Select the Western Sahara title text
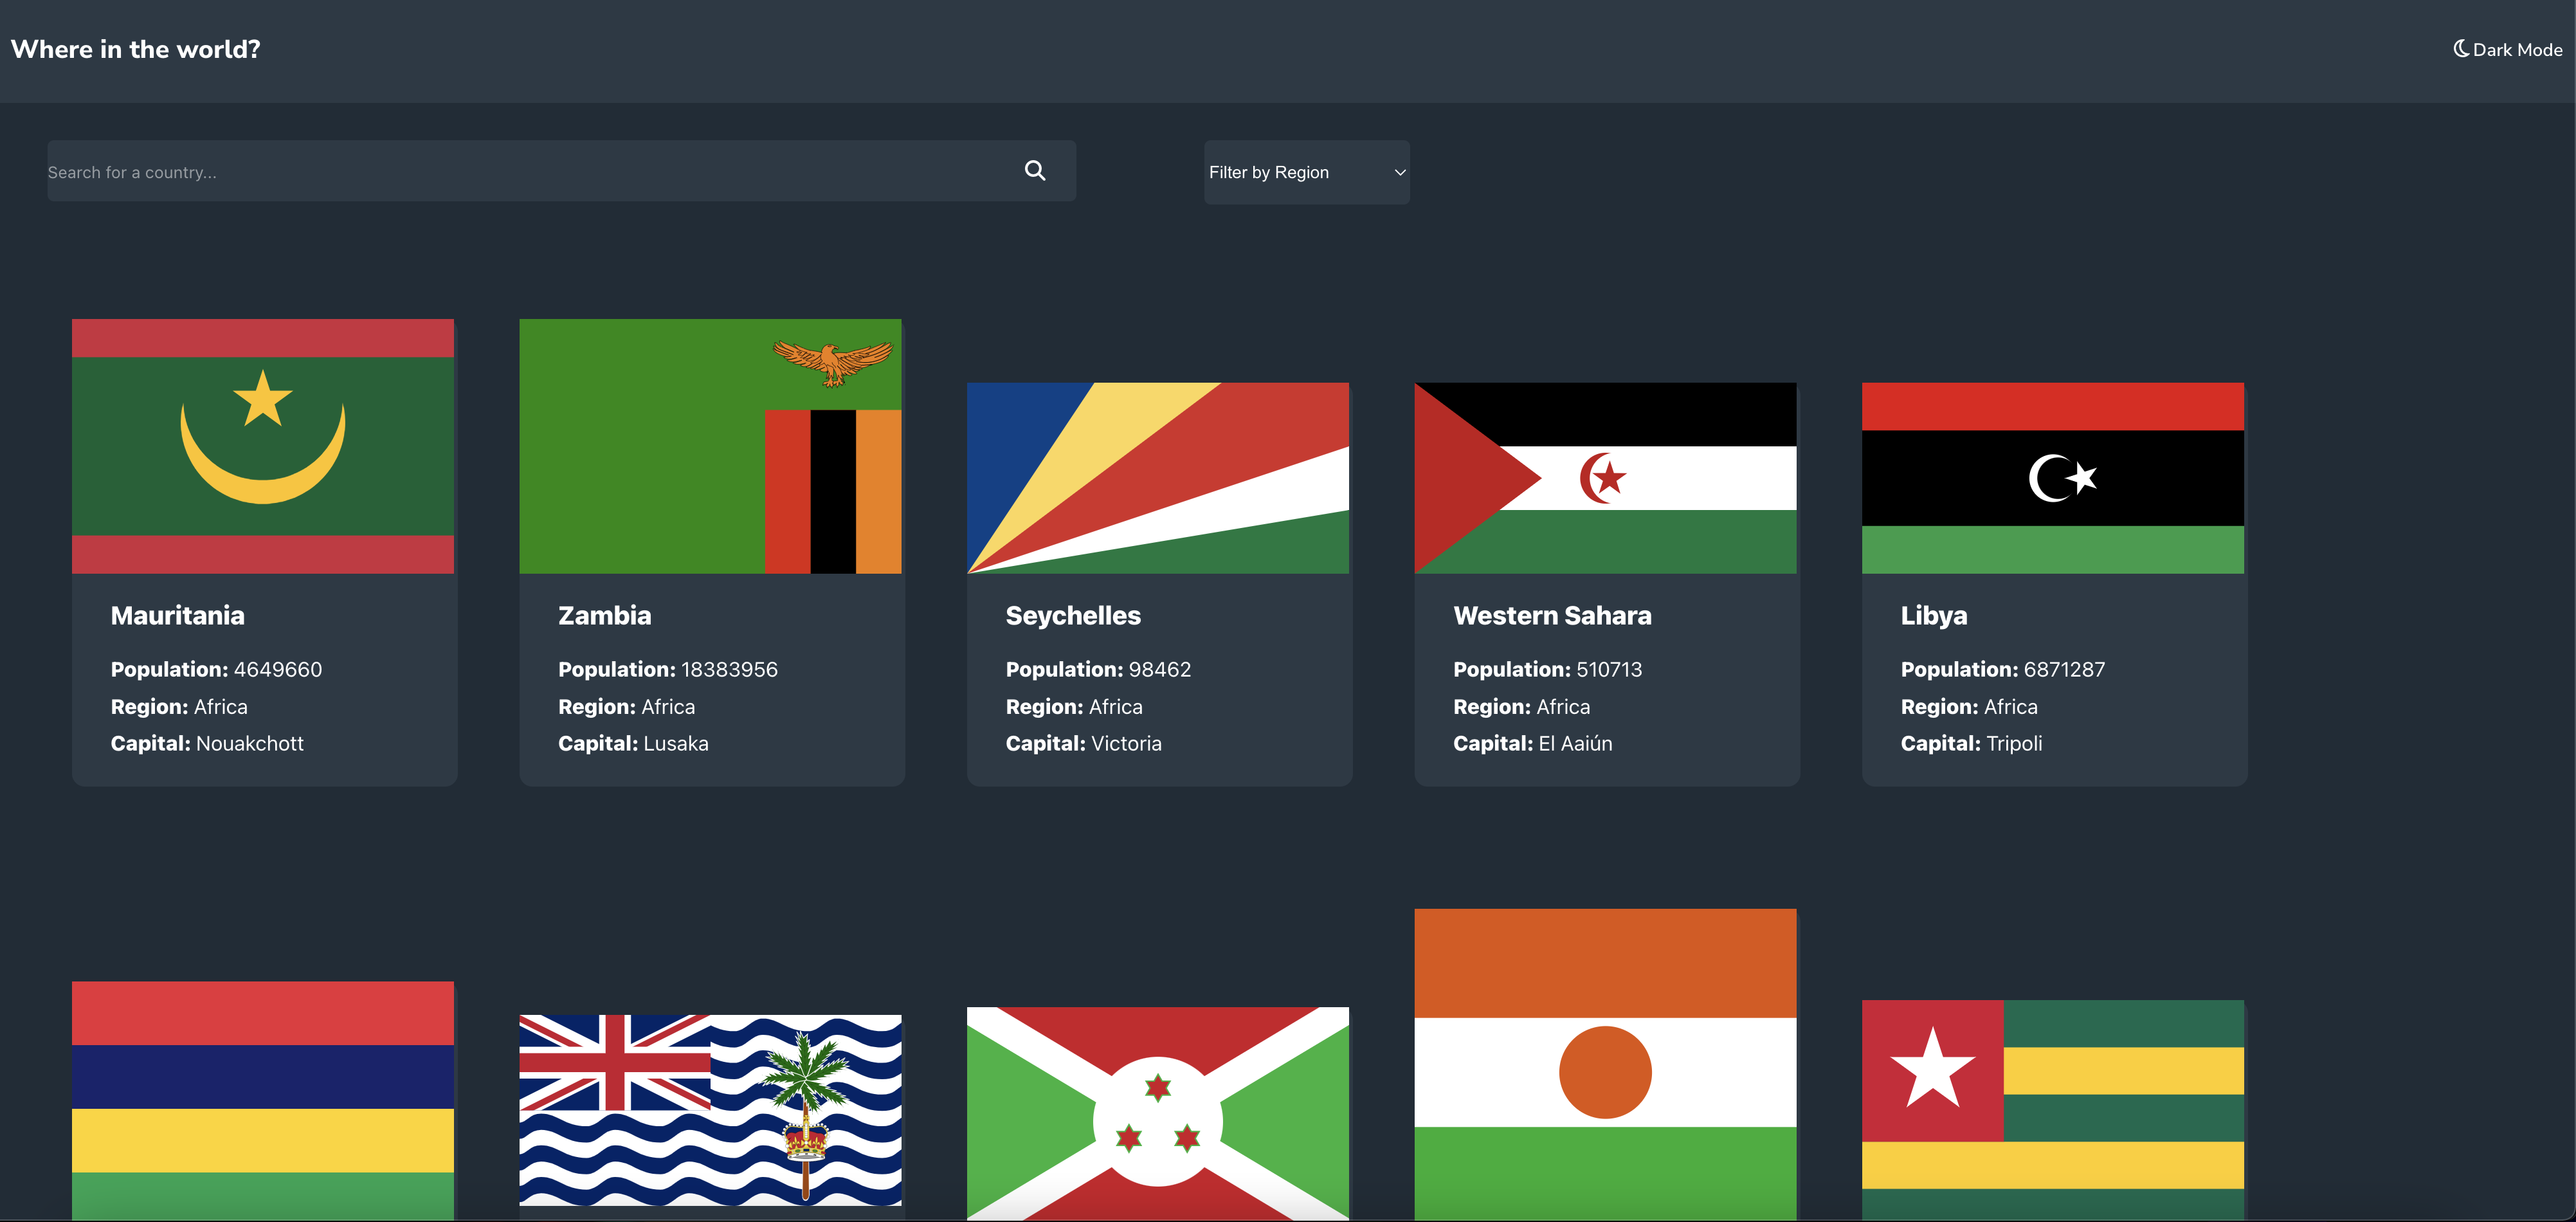This screenshot has height=1222, width=2576. point(1552,615)
